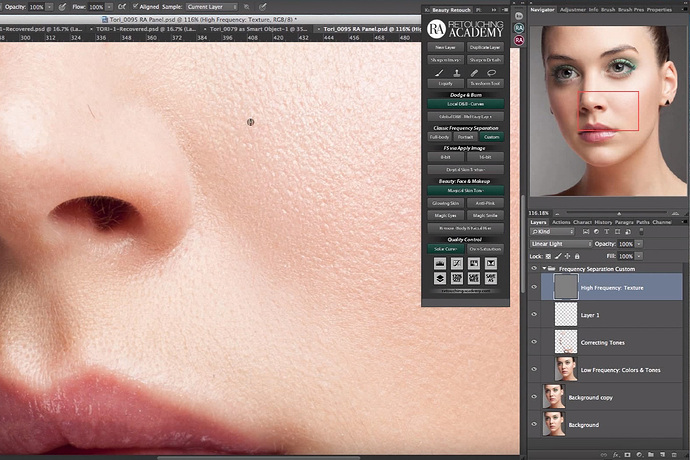Viewport: 690px width, 460px height.
Task: Click the healing bandage icon in RA panel
Action: coord(474,73)
